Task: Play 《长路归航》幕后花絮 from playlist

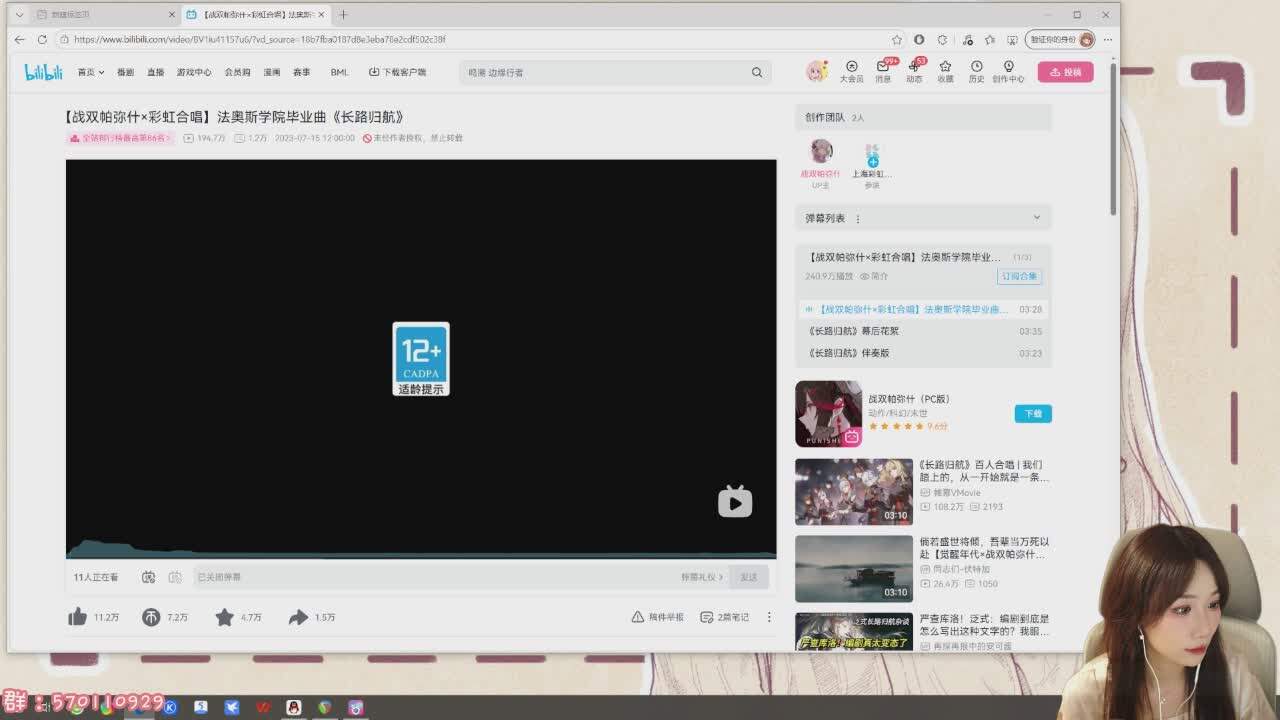Action: (924, 331)
